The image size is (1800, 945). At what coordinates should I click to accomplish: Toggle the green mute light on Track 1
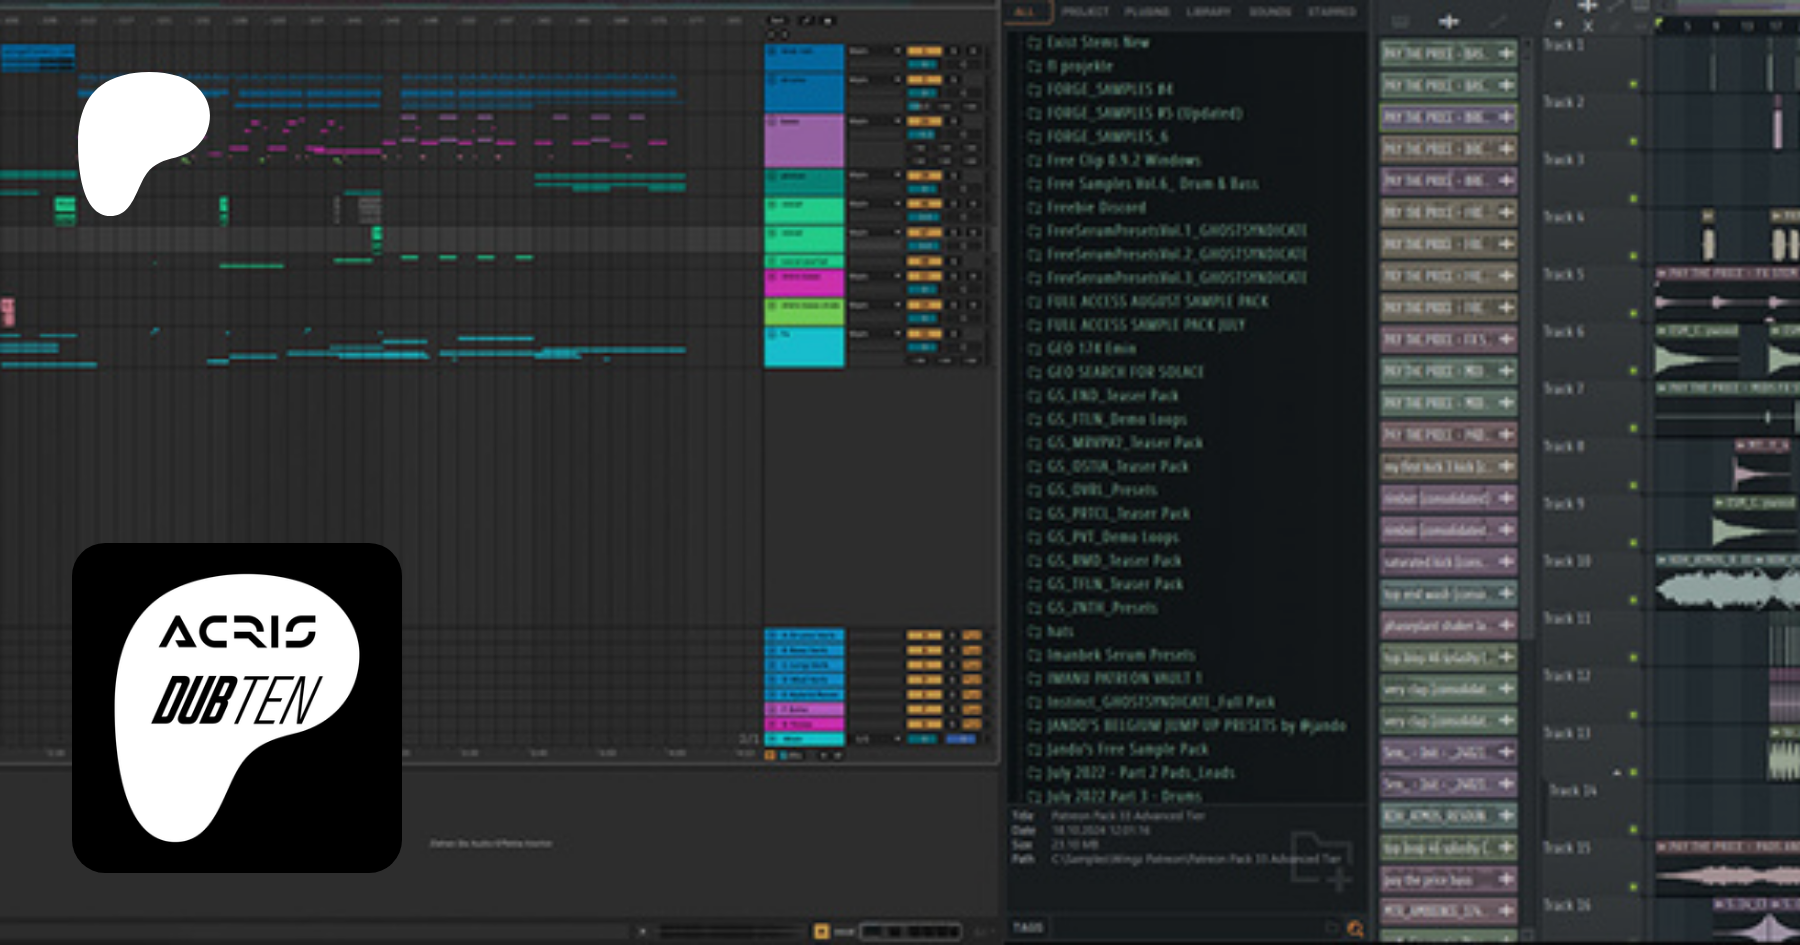coord(1634,85)
